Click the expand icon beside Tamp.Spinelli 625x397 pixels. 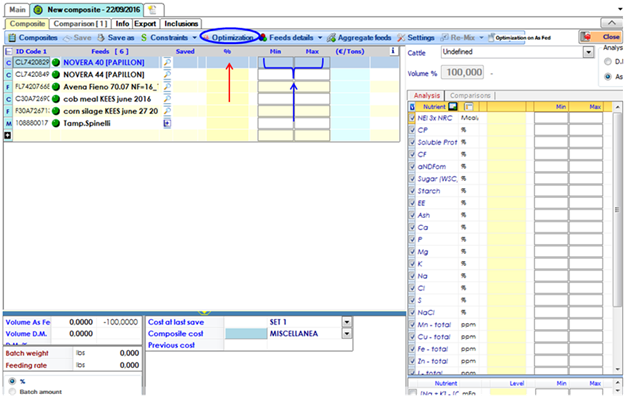click(167, 123)
